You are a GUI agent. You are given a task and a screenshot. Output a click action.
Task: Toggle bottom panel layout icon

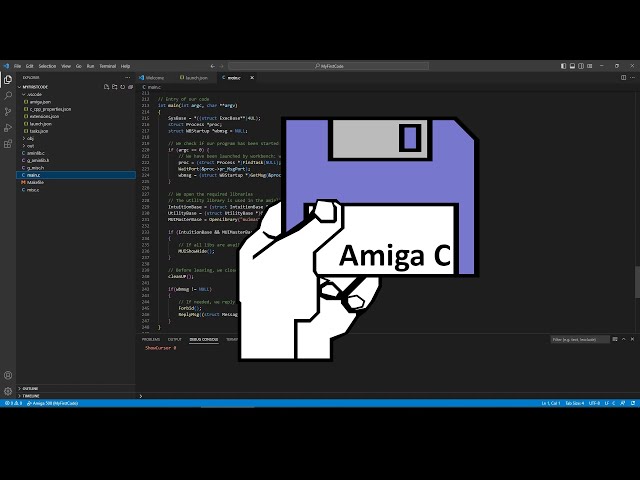point(572,66)
